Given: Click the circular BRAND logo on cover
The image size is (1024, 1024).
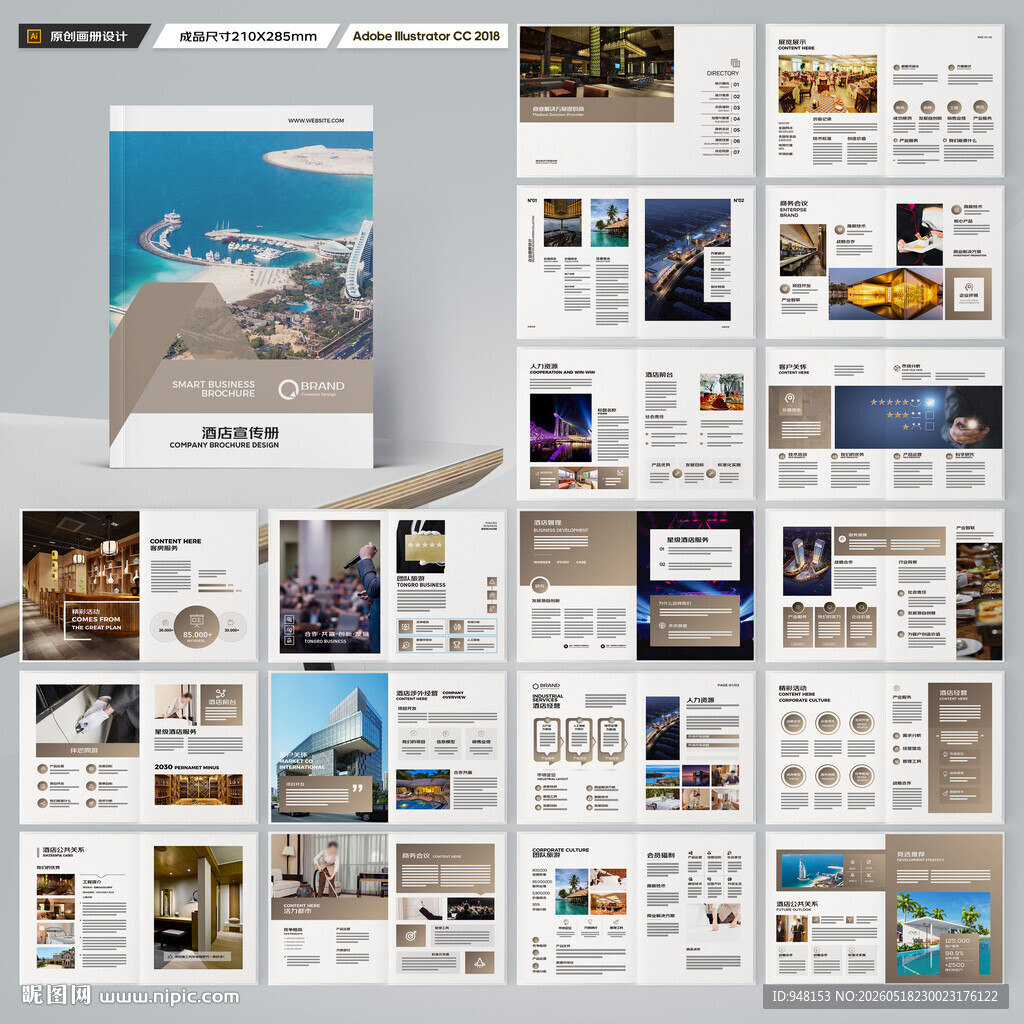Looking at the screenshot, I should [x=288, y=389].
